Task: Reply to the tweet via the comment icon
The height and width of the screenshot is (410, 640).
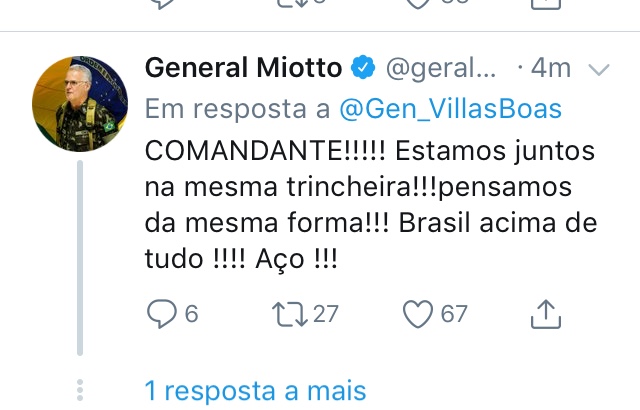Action: pyautogui.click(x=162, y=314)
